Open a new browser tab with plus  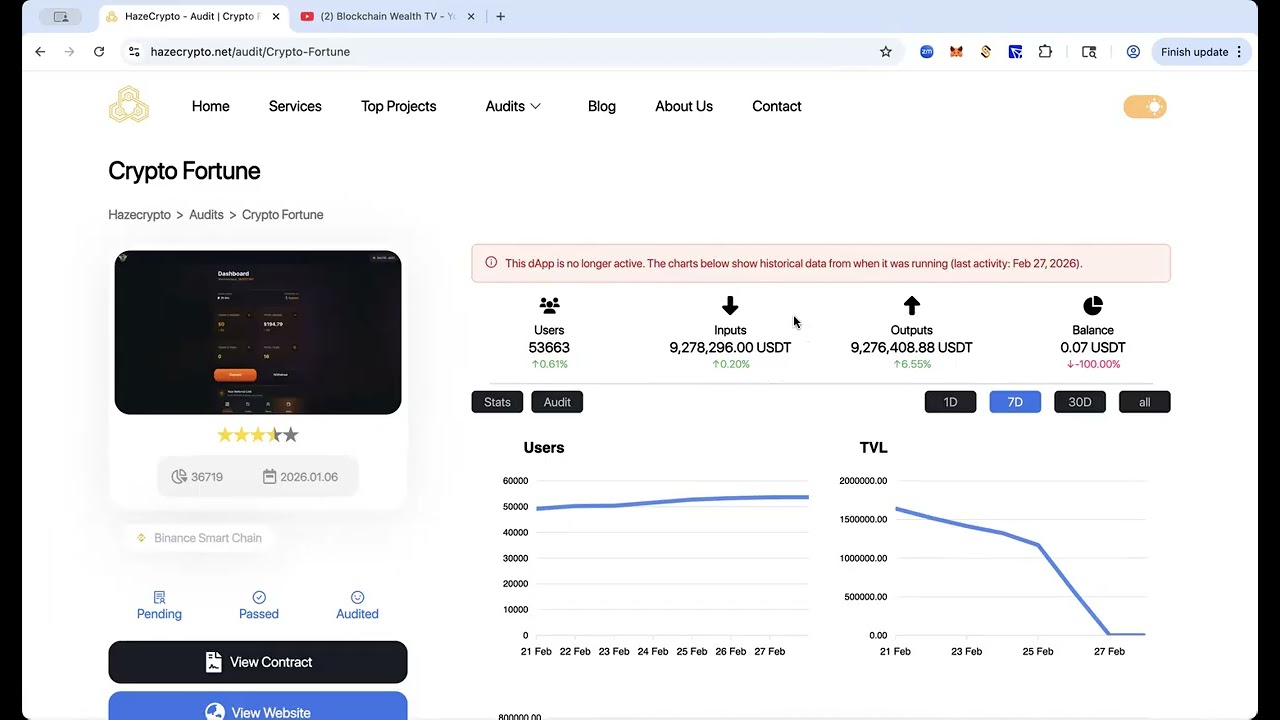point(501,16)
